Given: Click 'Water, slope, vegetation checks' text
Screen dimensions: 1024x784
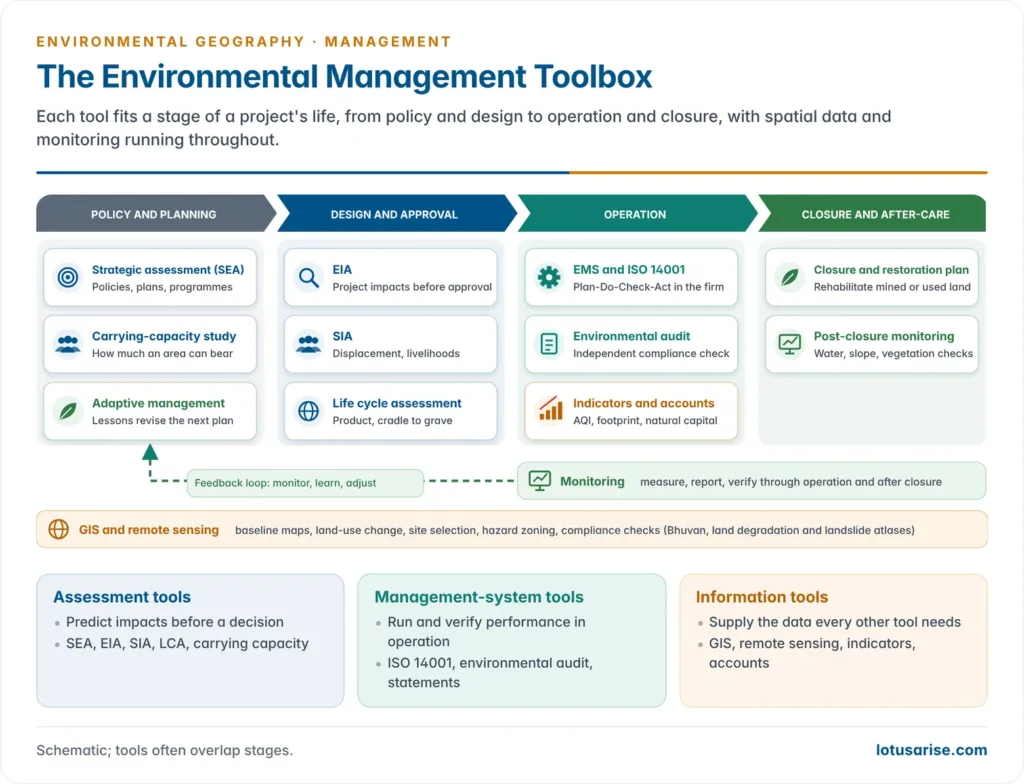Looking at the screenshot, I should pos(893,353).
